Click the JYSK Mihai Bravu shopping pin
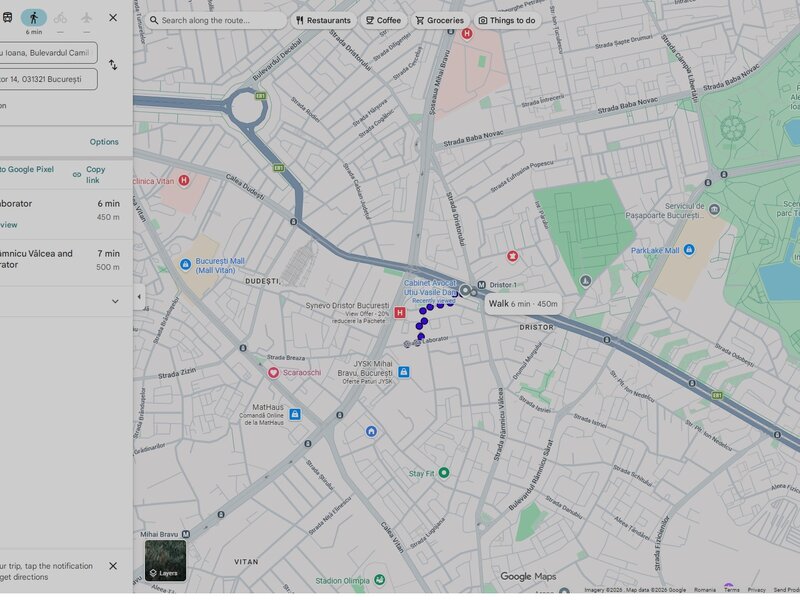Screen dimensions: 800x600 tap(404, 372)
